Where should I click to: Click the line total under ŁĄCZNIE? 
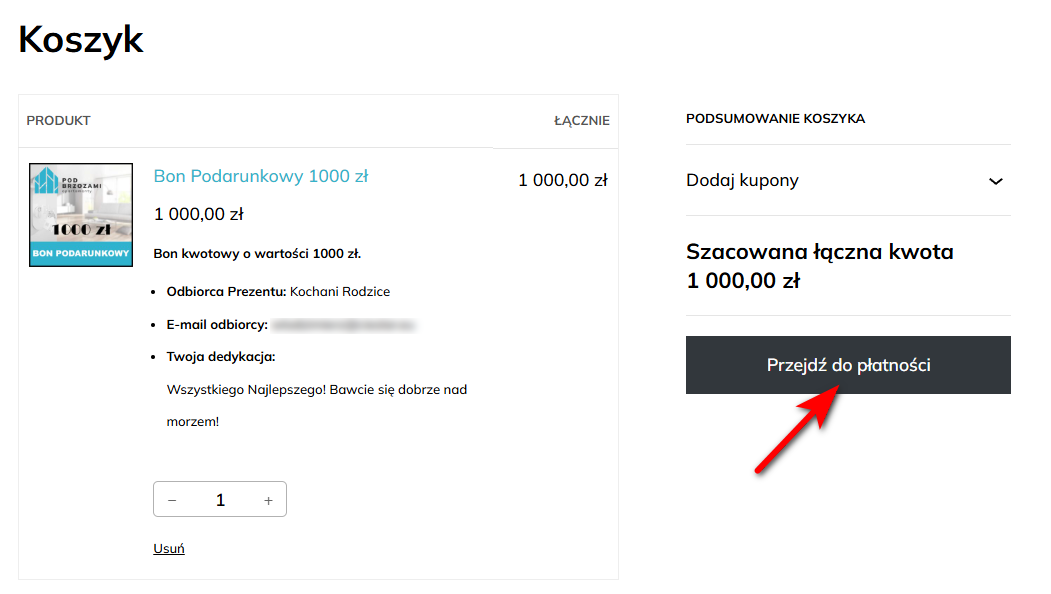click(562, 180)
